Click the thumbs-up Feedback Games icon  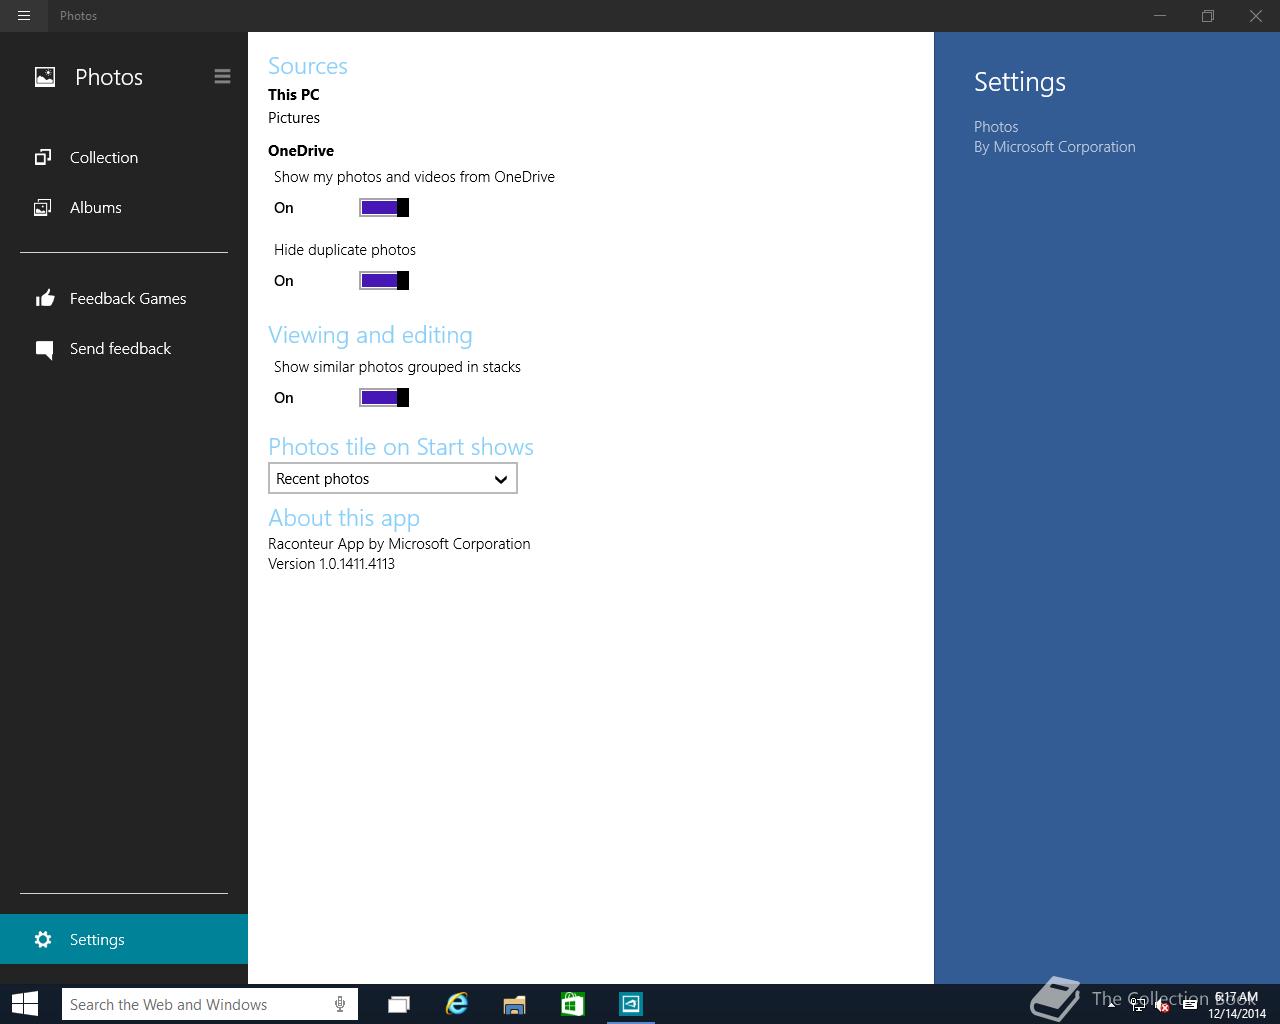coord(44,298)
